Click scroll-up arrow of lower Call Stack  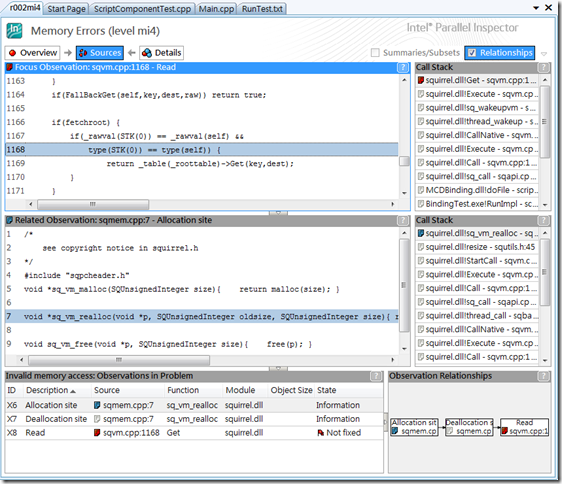tap(545, 233)
